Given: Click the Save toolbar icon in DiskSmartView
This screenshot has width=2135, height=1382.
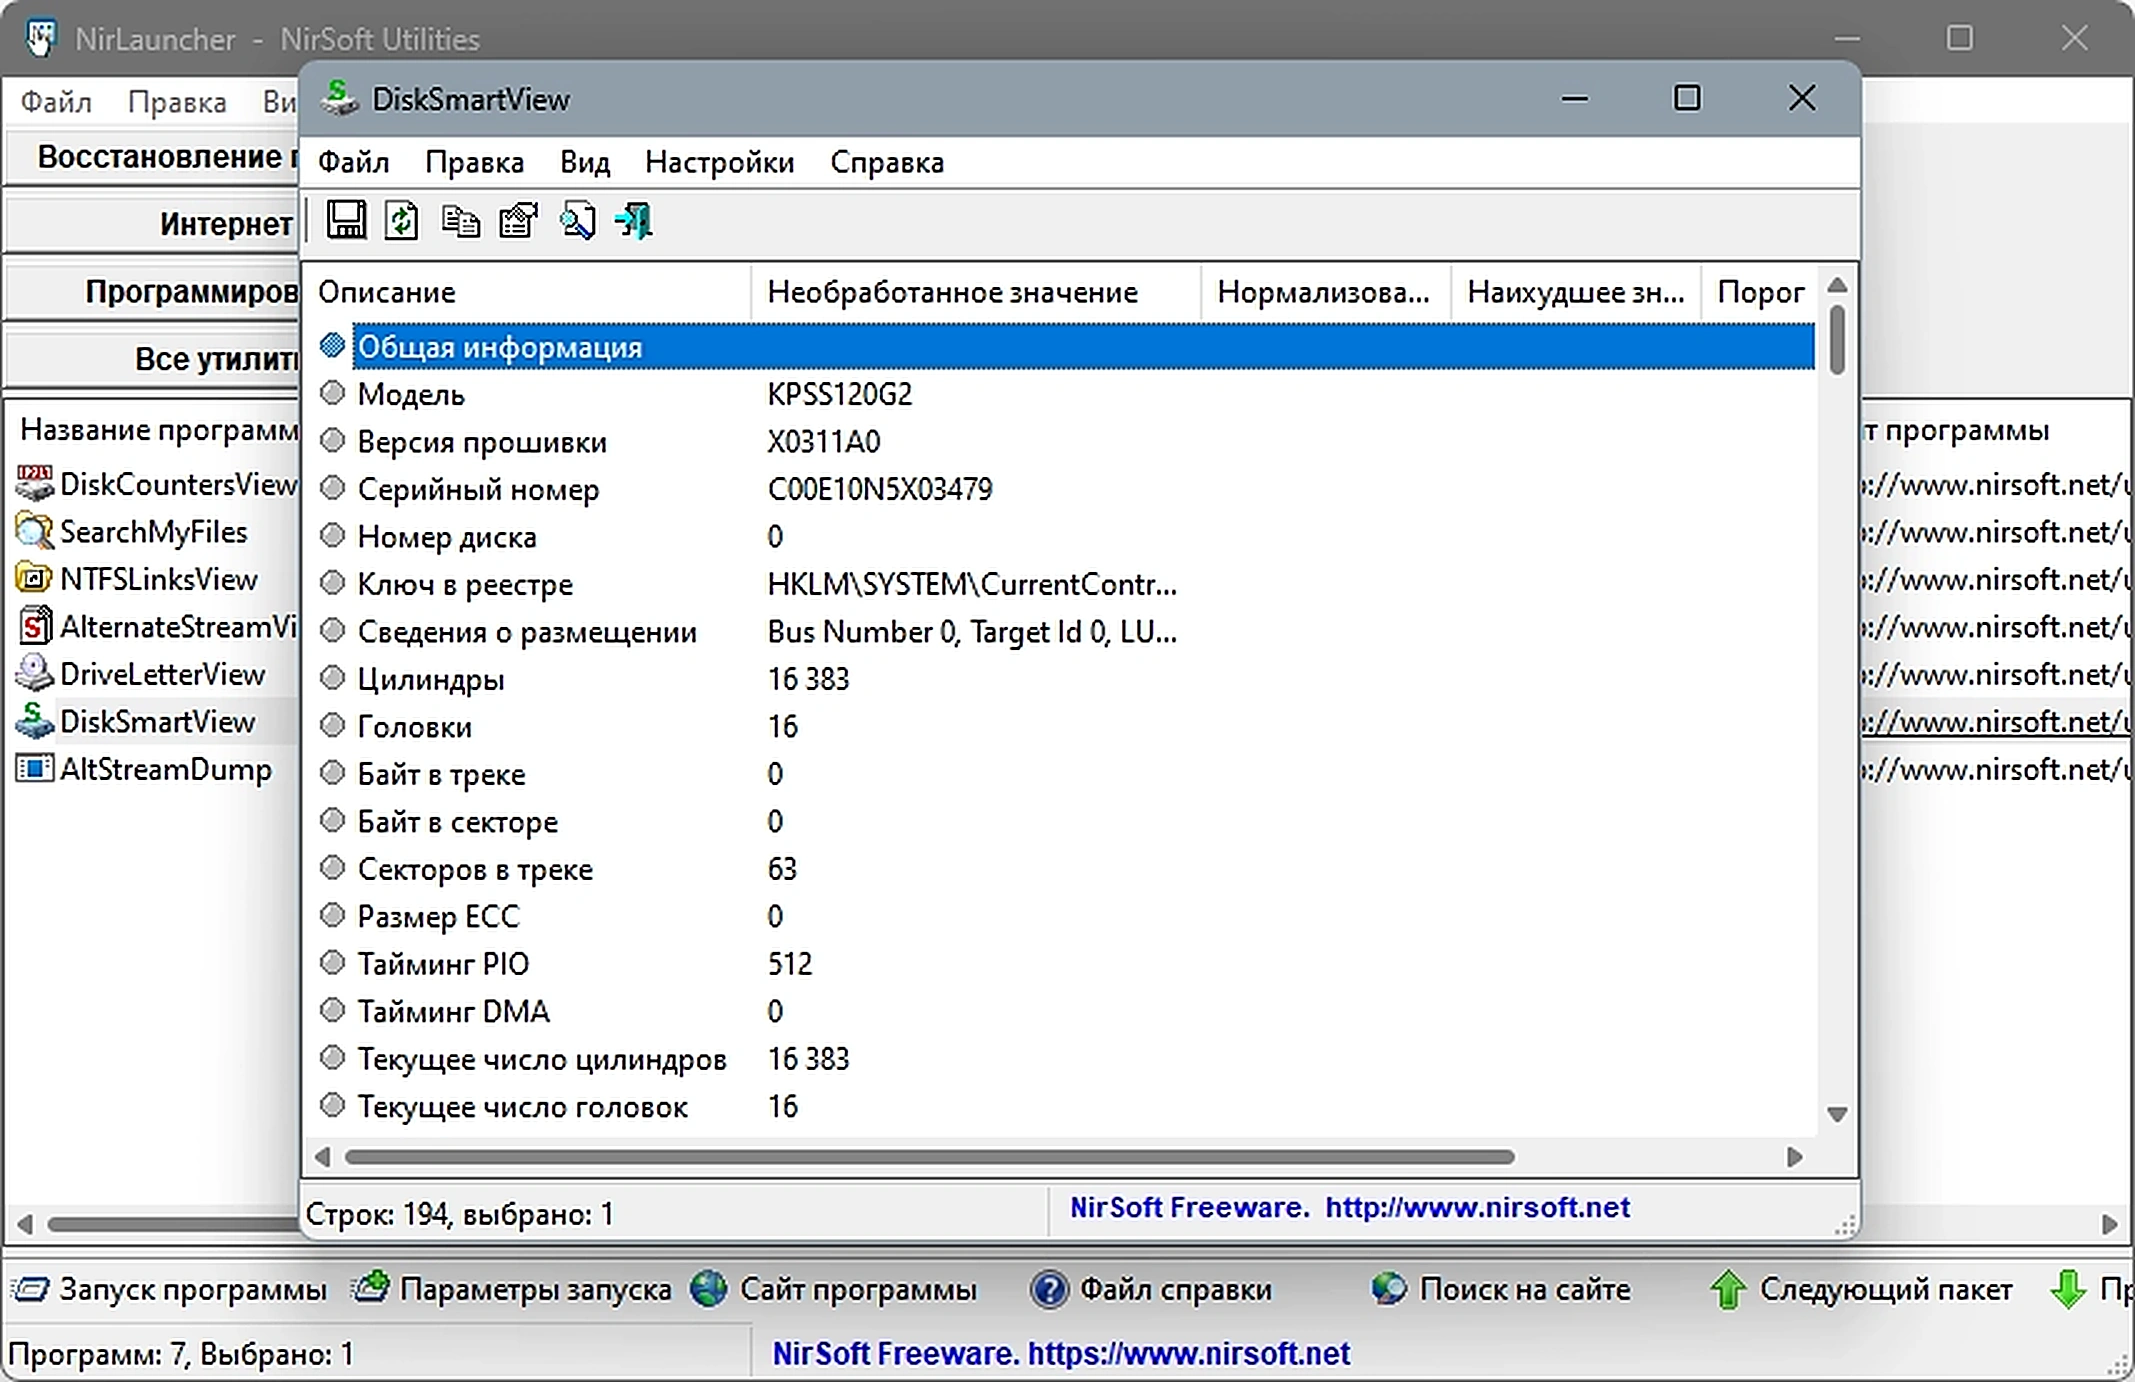Looking at the screenshot, I should pos(346,220).
